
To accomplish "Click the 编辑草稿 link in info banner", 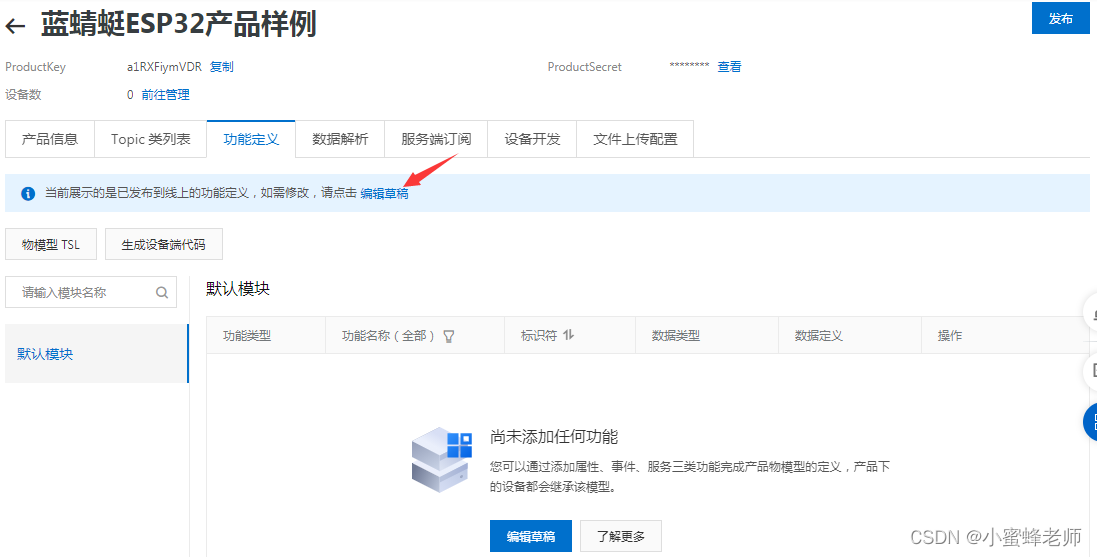I will 384,194.
